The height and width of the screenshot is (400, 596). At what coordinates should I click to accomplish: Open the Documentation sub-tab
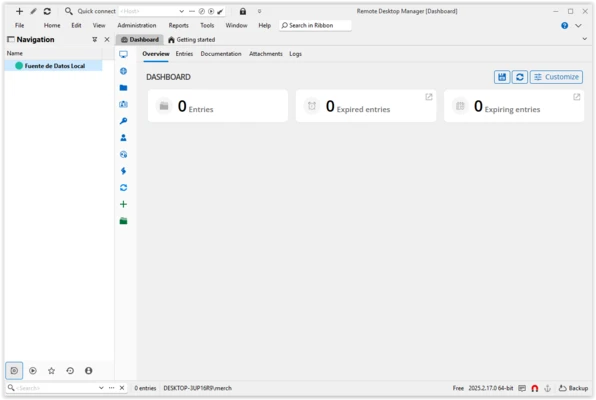(221, 54)
